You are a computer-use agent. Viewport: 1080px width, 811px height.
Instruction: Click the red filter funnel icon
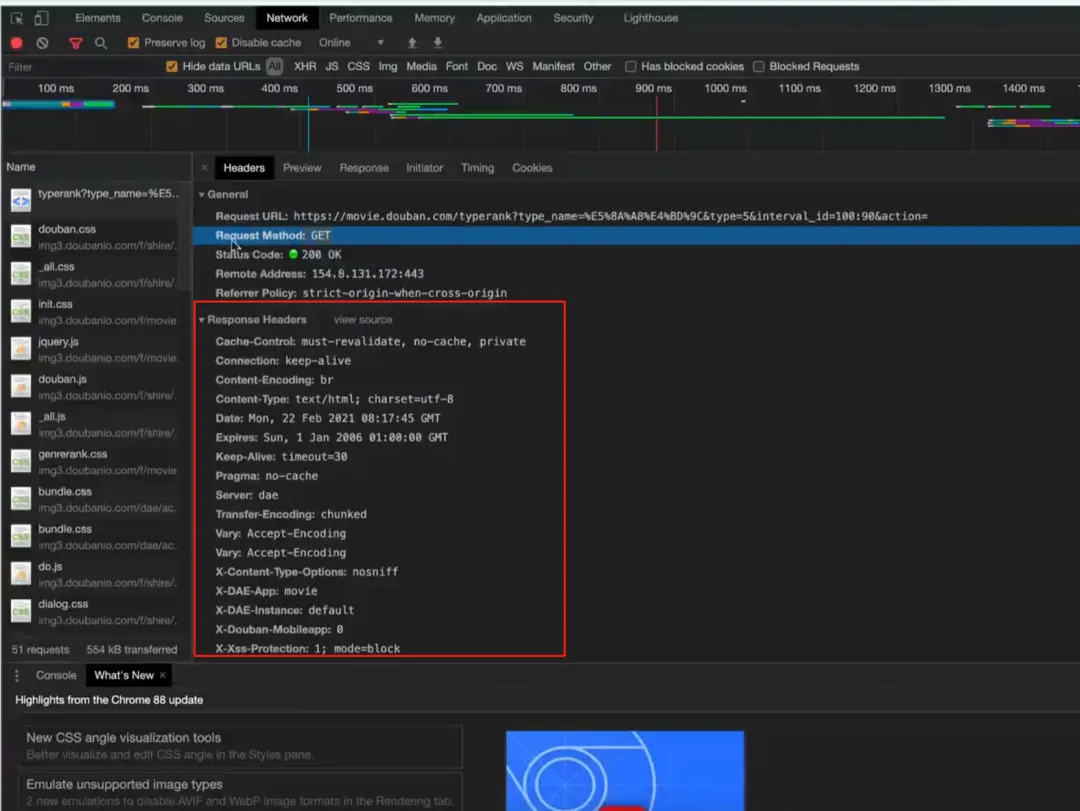(75, 43)
